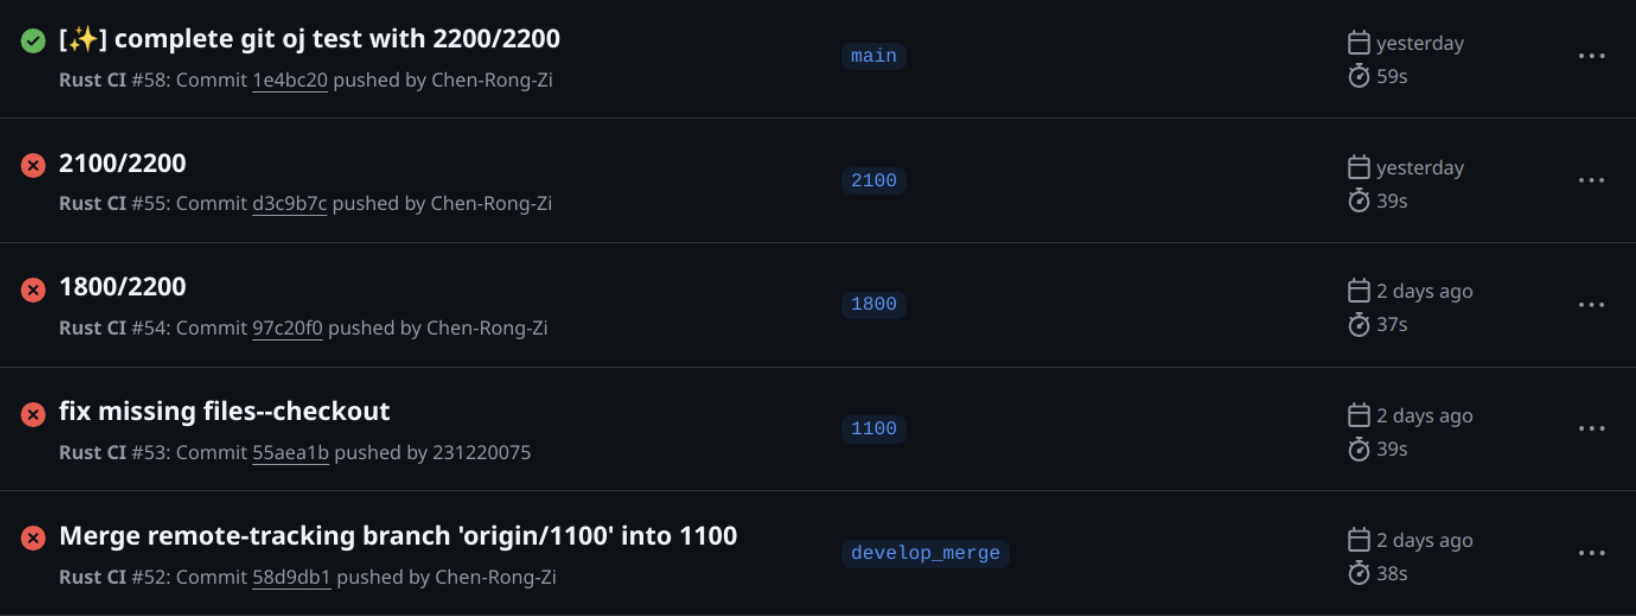Click the failed status icon beside 1800/2200
Screen dimensions: 1636x616
click(33, 290)
